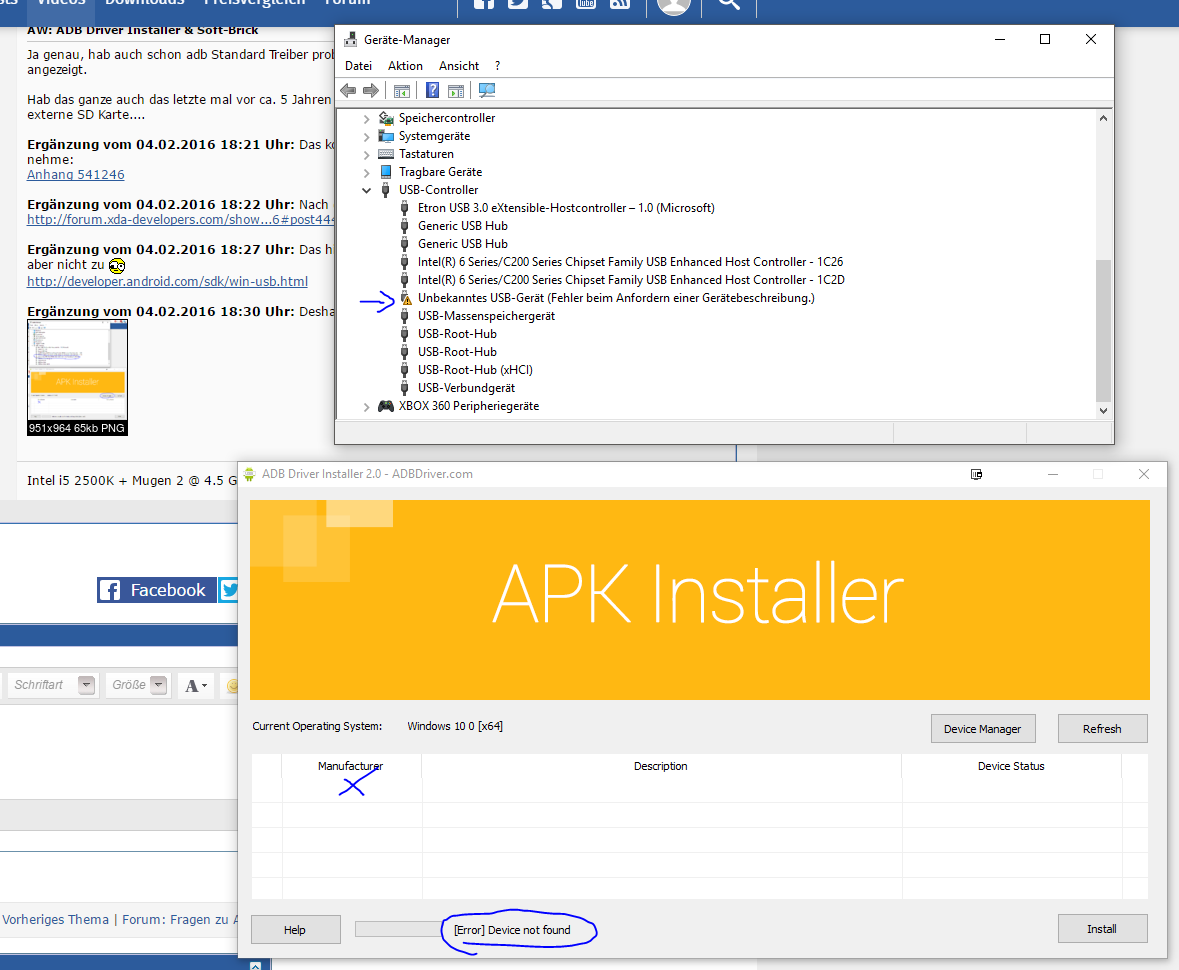1179x970 pixels.
Task: Select Intel USB Enhanced Host Controller 1C26
Action: click(630, 262)
